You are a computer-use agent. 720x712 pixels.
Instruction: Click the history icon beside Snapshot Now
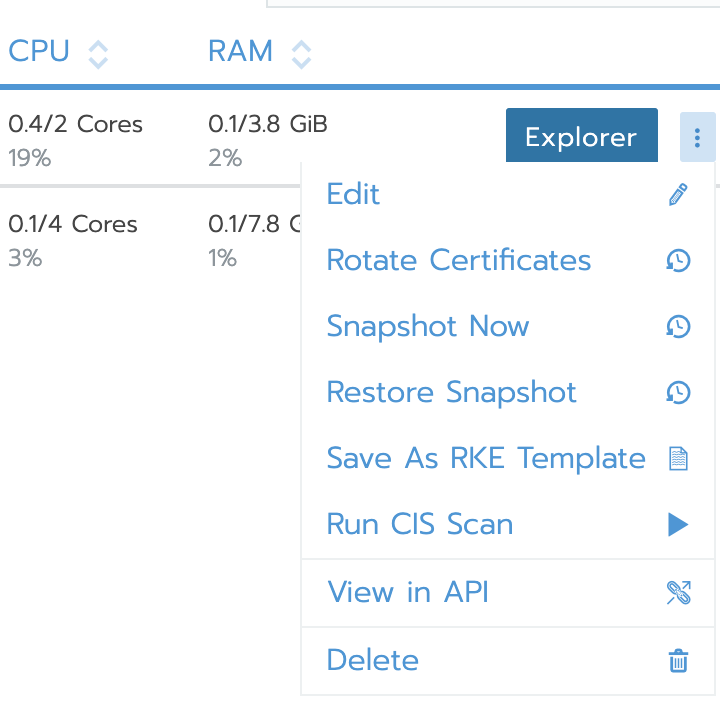(678, 326)
